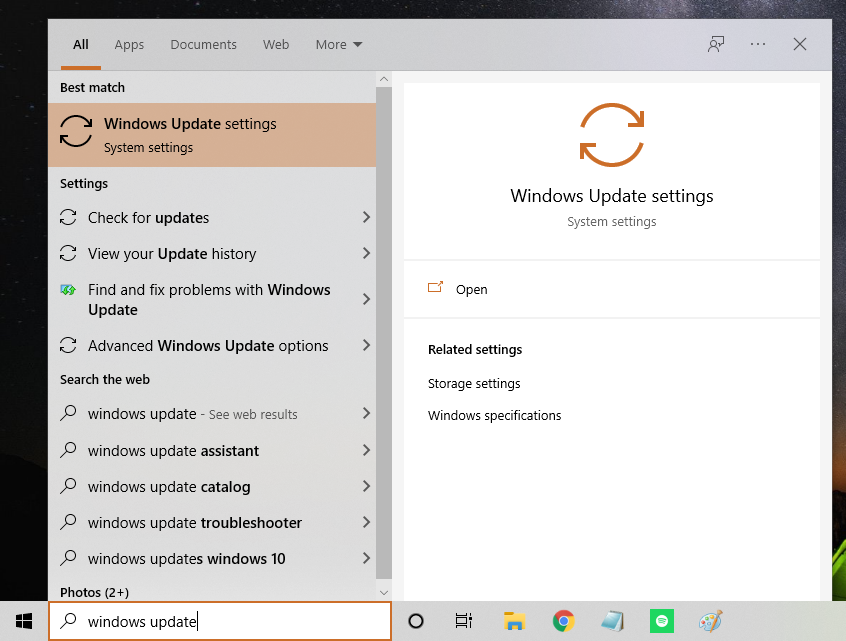
Task: Launch File Explorer from the taskbar
Action: (514, 621)
